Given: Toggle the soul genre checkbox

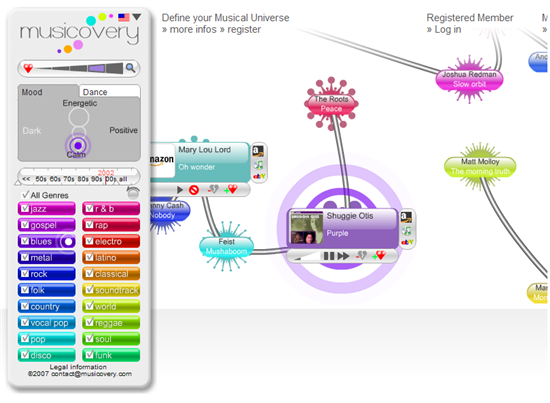Looking at the screenshot, I should 89,338.
